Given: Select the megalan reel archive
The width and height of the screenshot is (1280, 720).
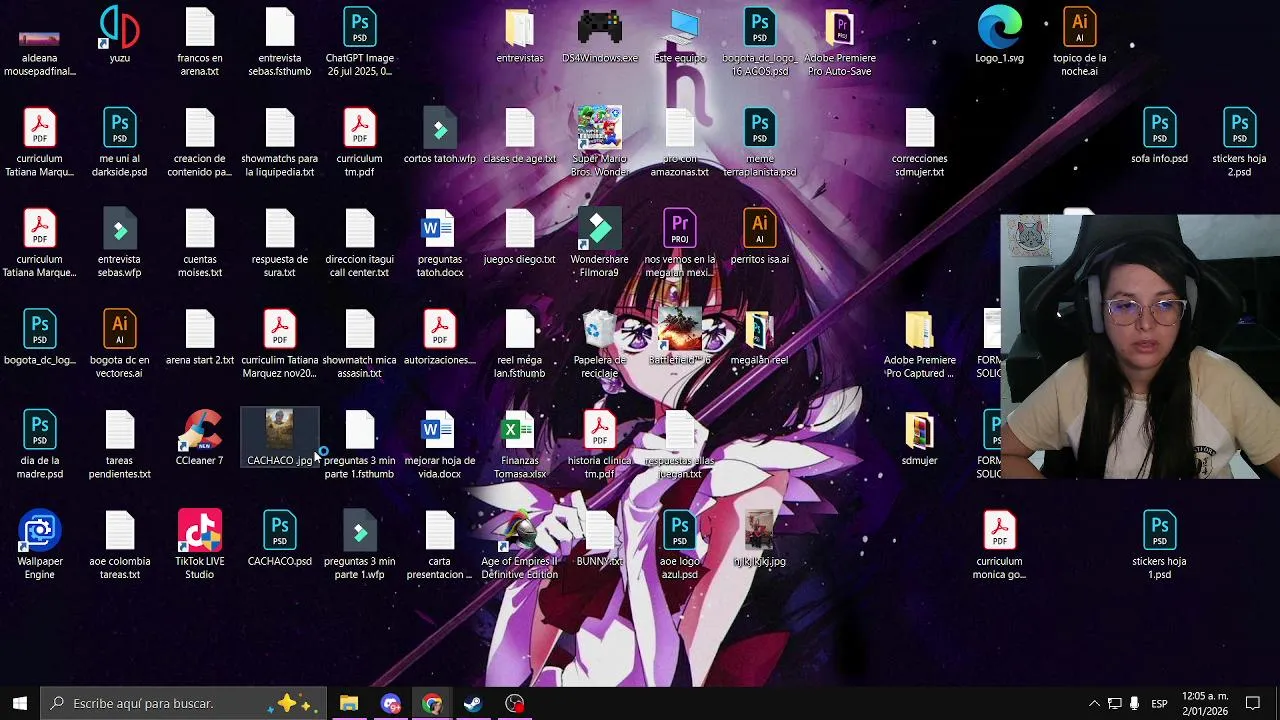Looking at the screenshot, I should pyautogui.click(x=759, y=337).
